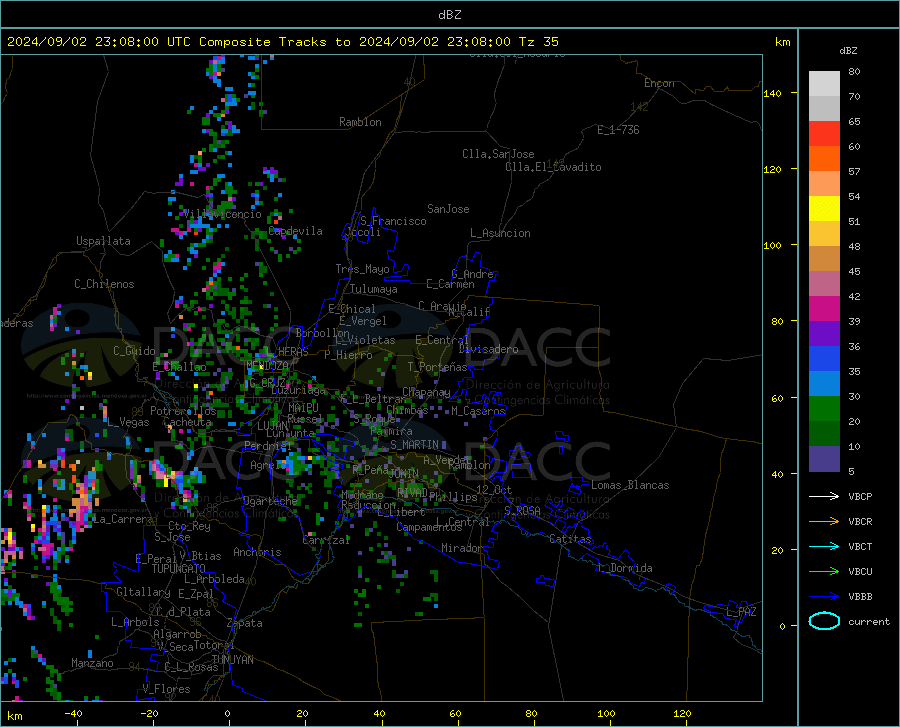The height and width of the screenshot is (727, 900).
Task: Click the '120' tick on horizontal km axis
Action: 682,714
